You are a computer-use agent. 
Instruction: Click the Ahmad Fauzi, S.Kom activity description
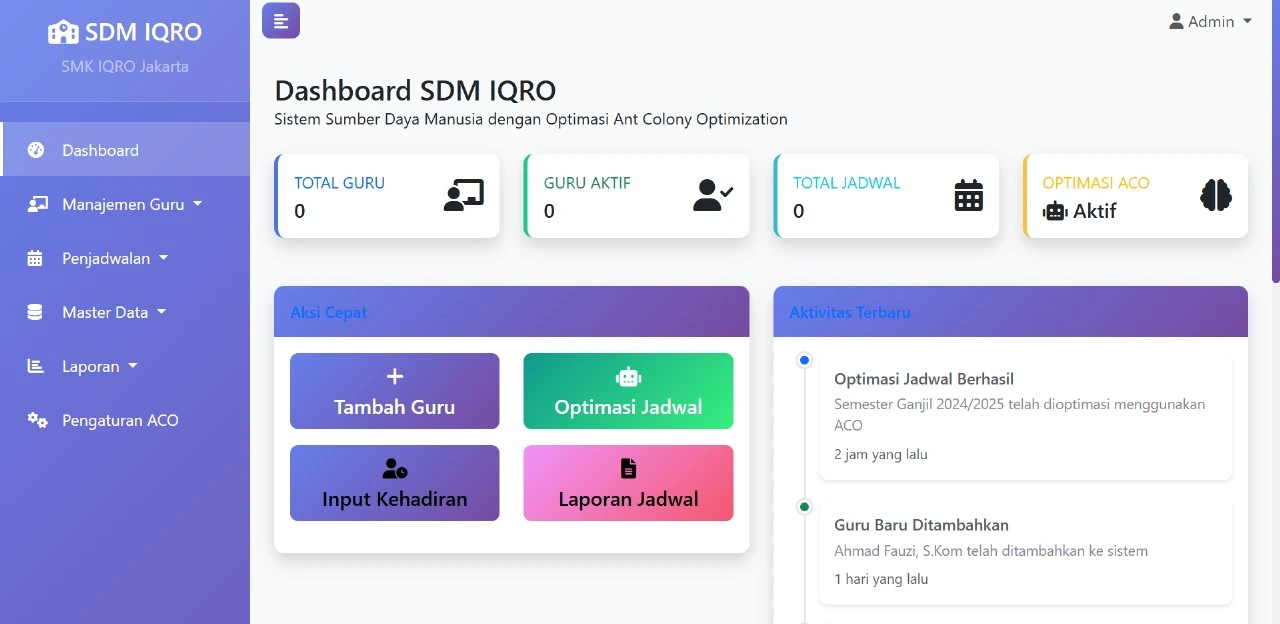pos(991,551)
